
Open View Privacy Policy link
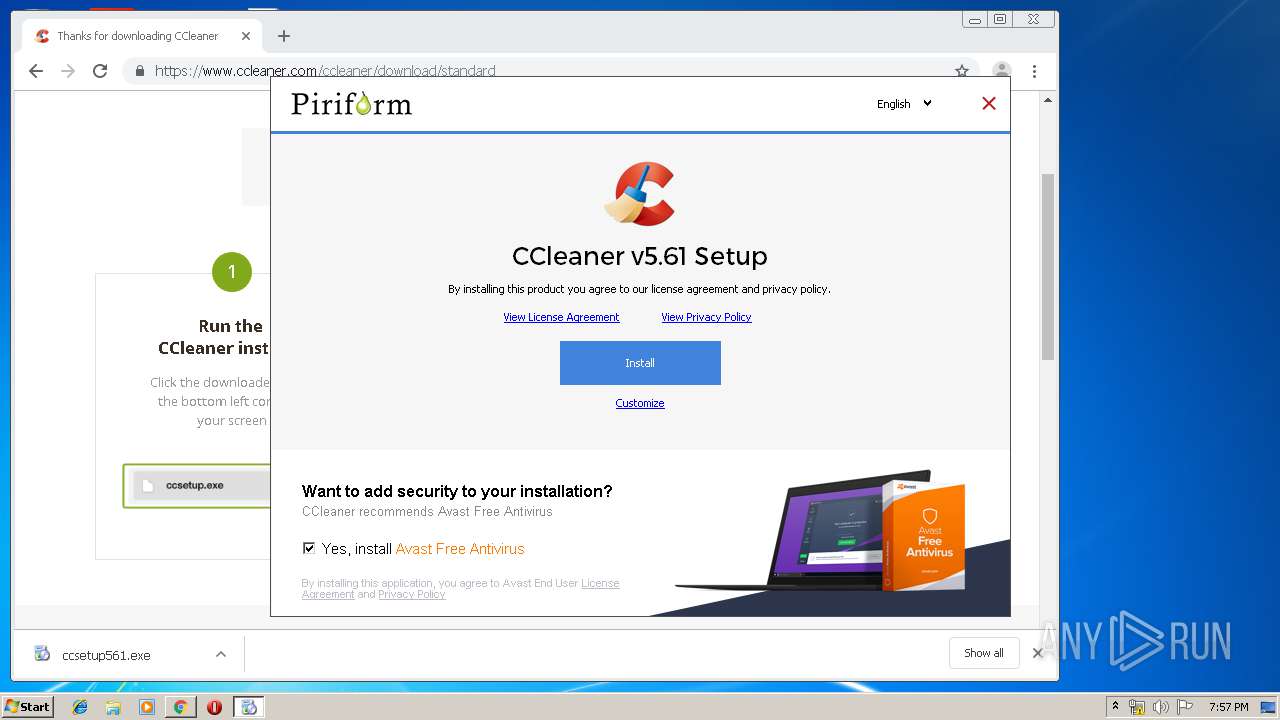coord(706,317)
